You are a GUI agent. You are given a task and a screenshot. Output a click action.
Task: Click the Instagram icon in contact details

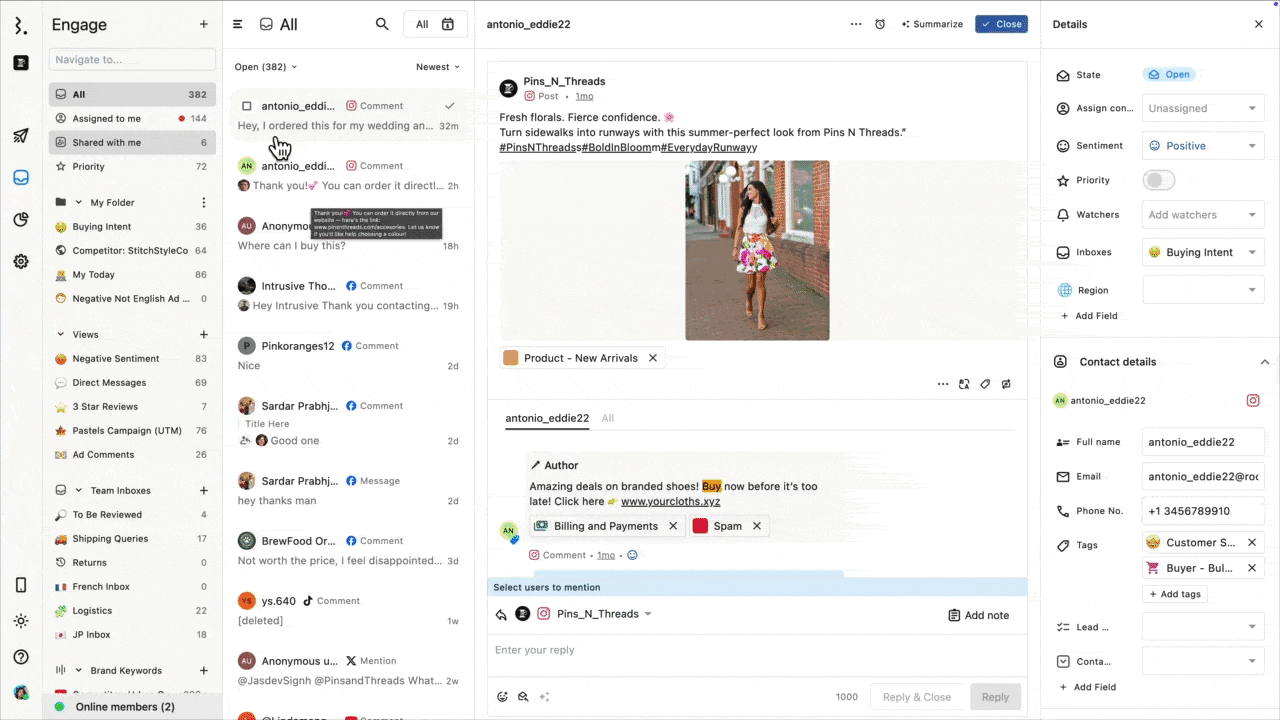pyautogui.click(x=1252, y=401)
